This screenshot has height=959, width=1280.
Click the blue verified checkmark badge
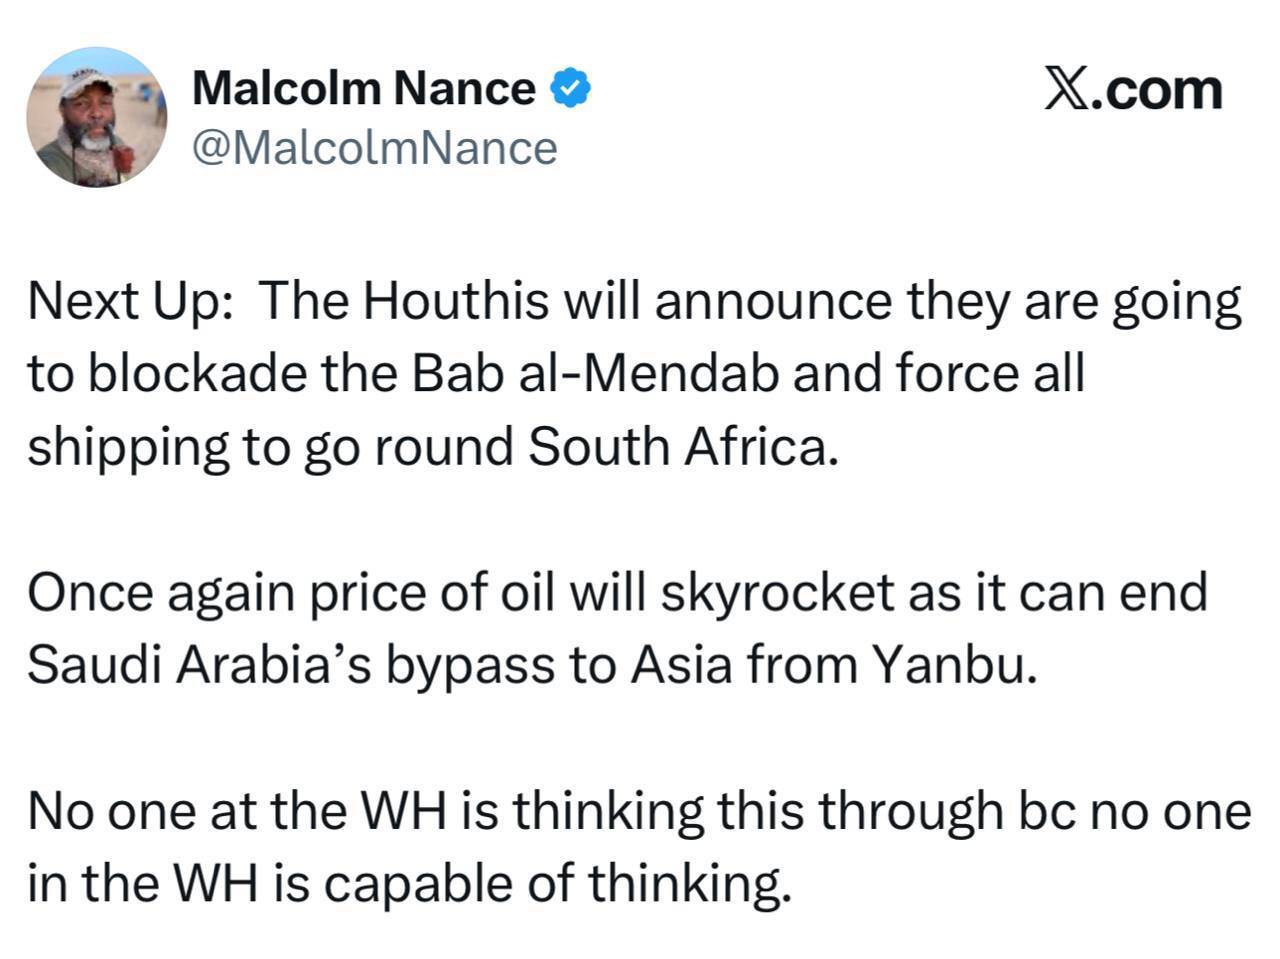570,89
